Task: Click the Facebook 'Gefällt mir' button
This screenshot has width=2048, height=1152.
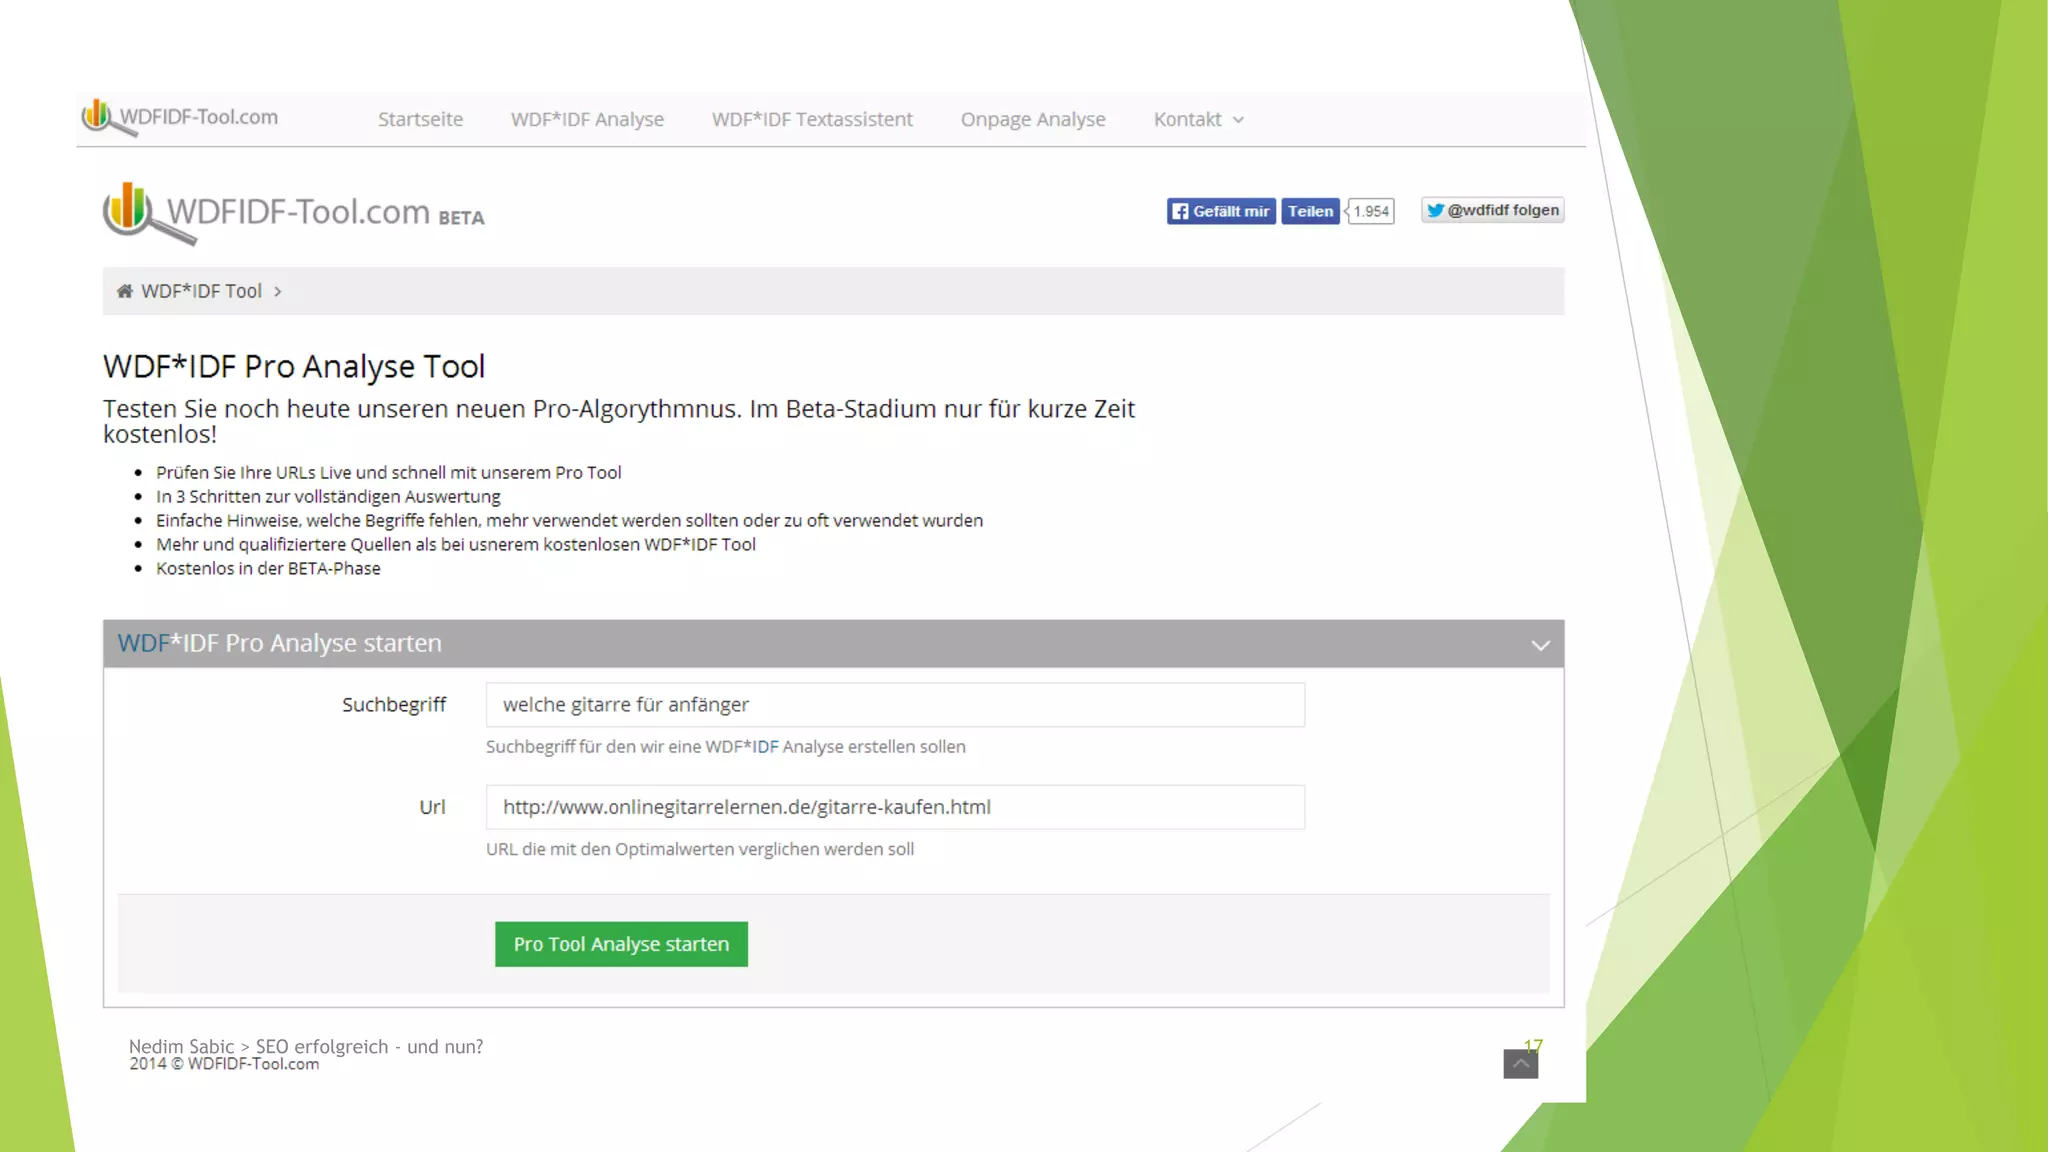Action: point(1220,211)
